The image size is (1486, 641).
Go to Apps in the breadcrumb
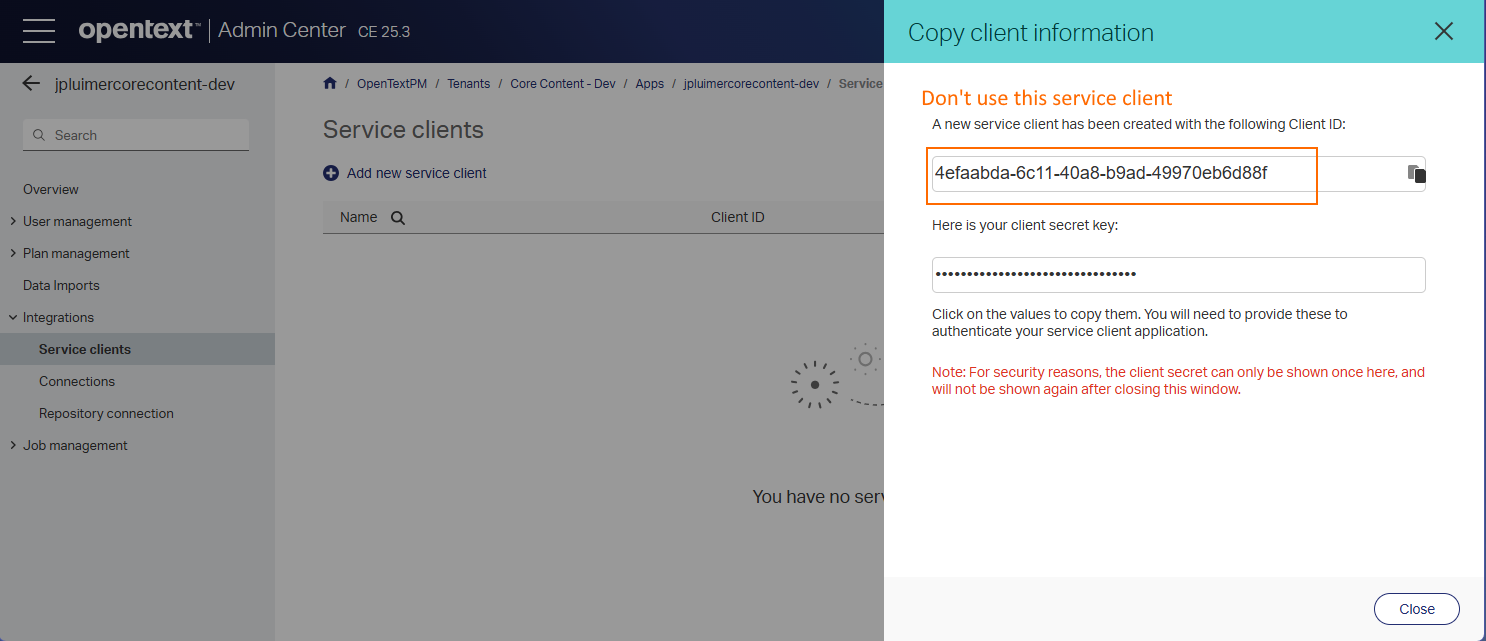click(x=650, y=84)
